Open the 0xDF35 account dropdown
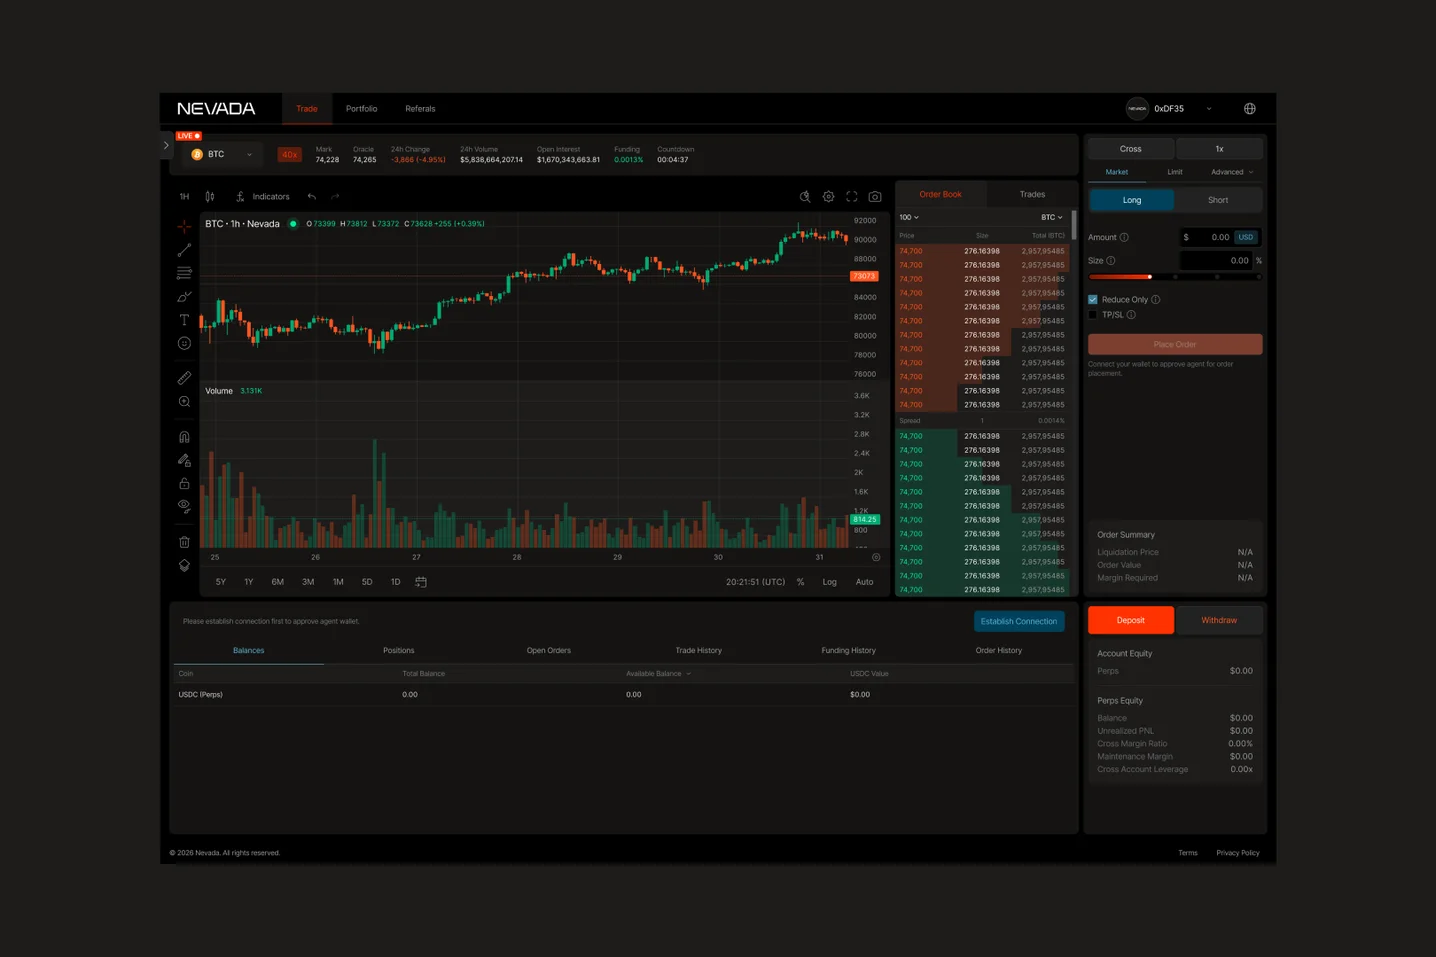Image resolution: width=1436 pixels, height=957 pixels. coord(1169,109)
